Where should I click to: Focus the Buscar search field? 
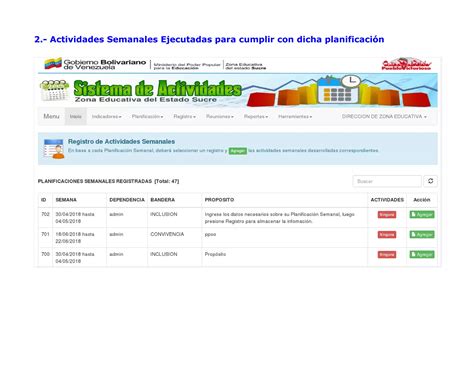coord(387,181)
